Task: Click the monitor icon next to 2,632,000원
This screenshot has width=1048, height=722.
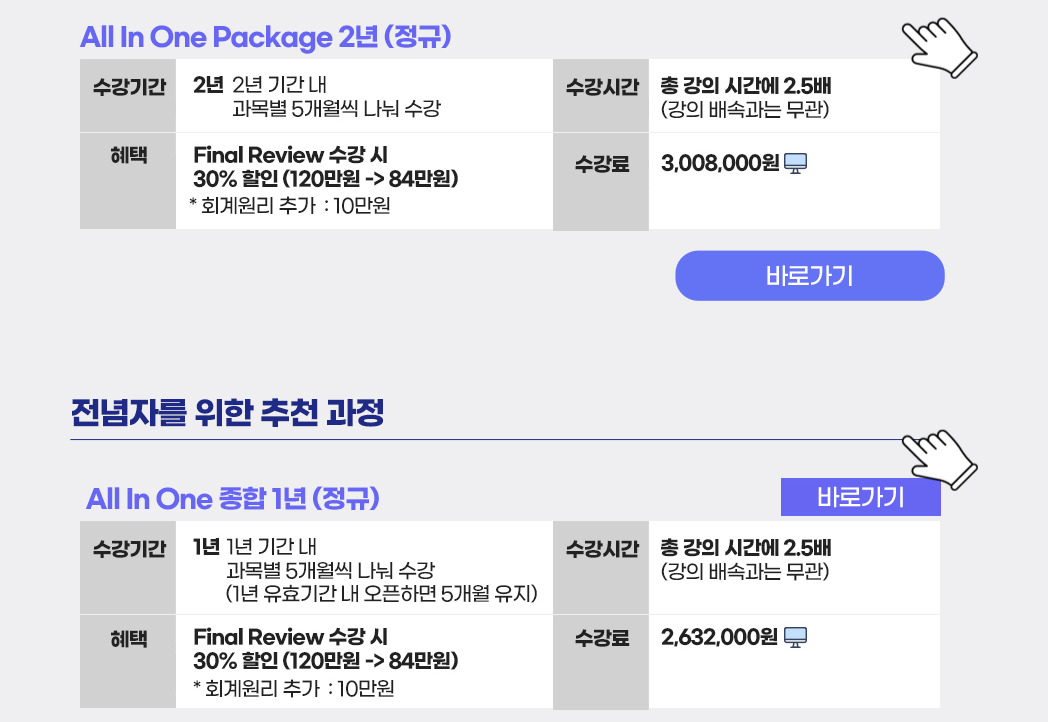Action: point(795,637)
